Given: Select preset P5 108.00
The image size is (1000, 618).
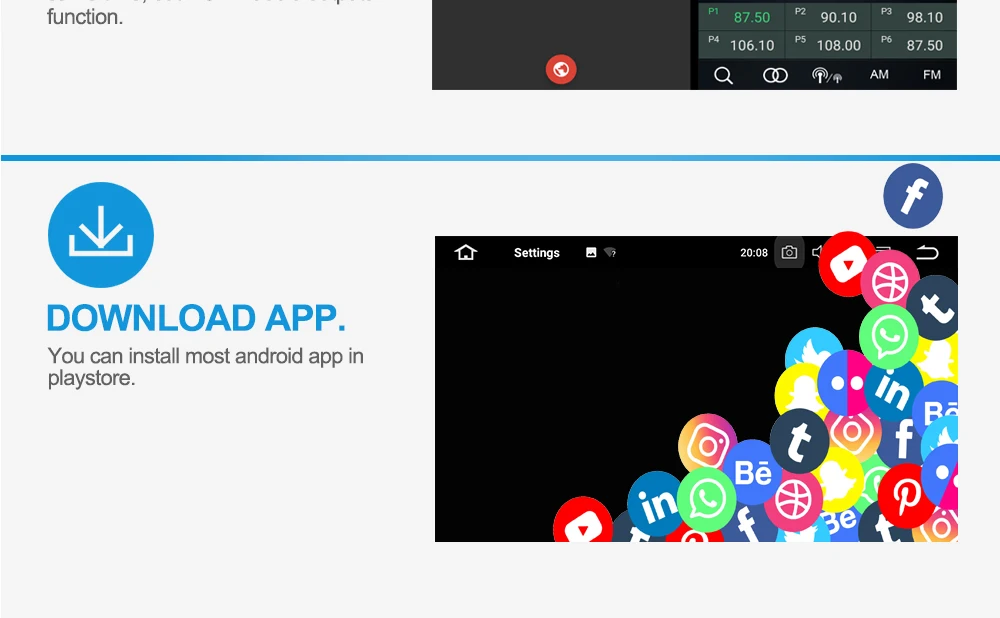Looking at the screenshot, I should (x=828, y=45).
